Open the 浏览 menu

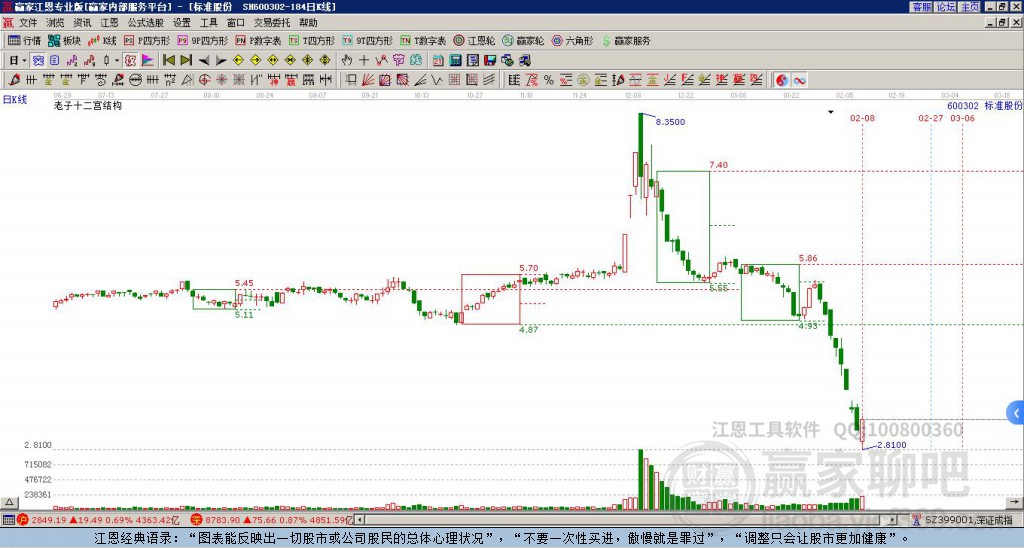(55, 23)
